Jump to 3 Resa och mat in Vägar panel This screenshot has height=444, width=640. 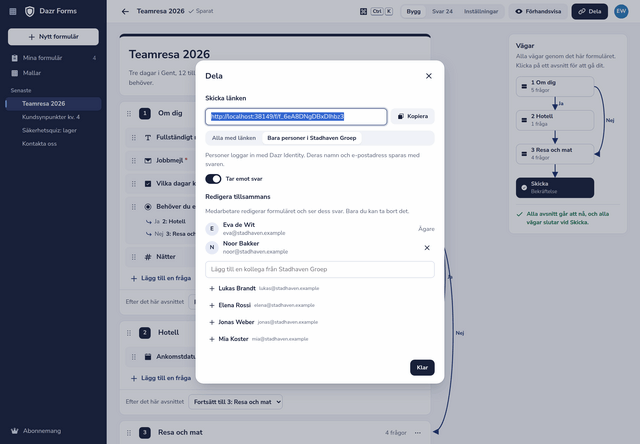click(555, 154)
